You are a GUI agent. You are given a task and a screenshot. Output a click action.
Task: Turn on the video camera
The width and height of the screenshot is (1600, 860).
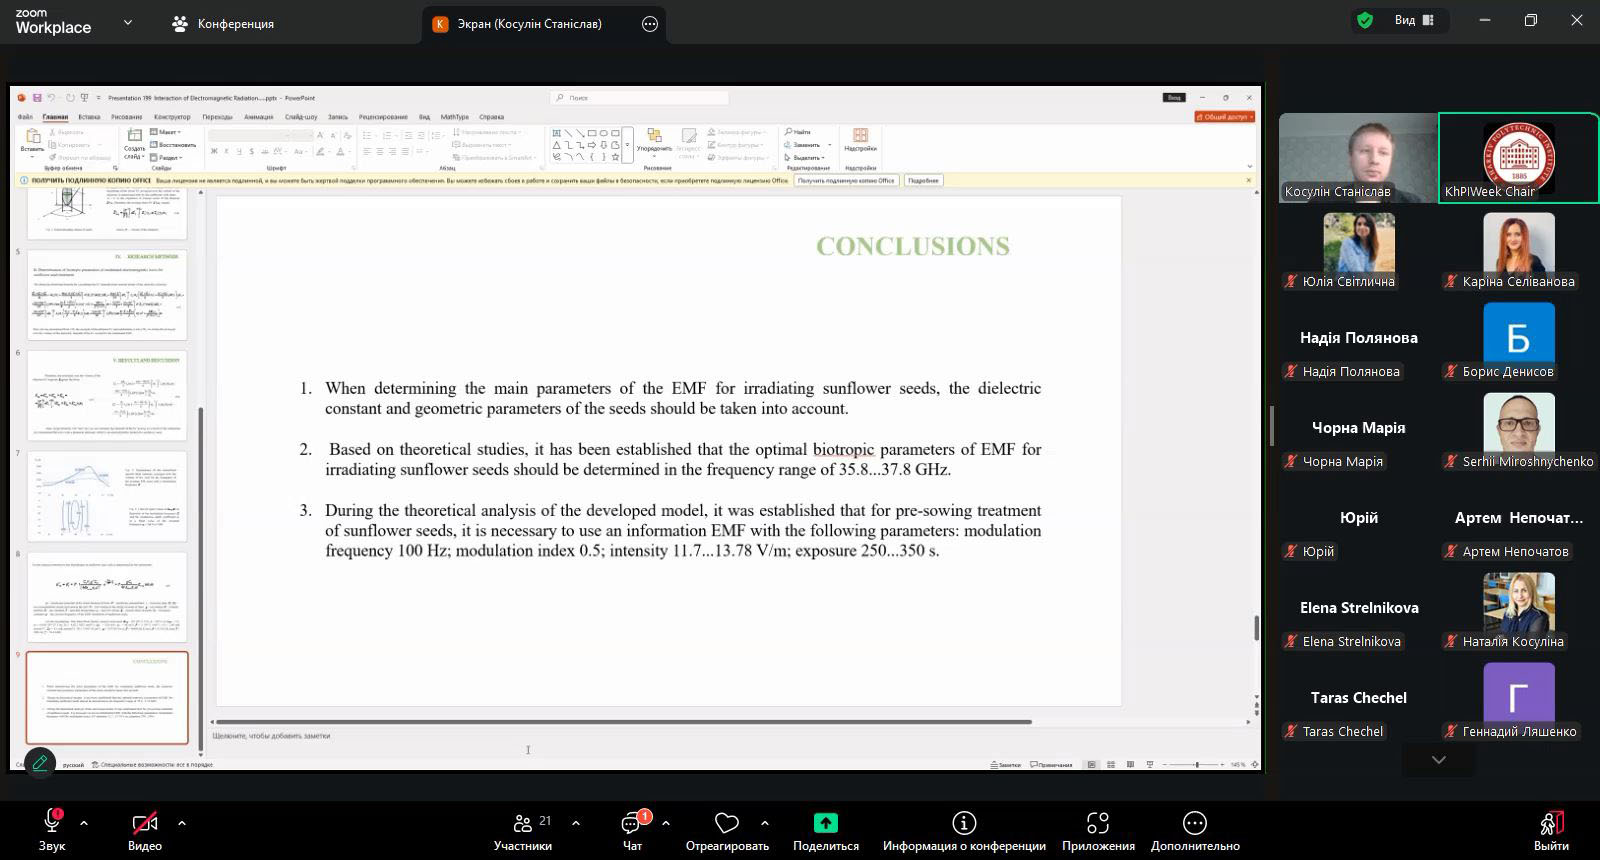pyautogui.click(x=145, y=823)
